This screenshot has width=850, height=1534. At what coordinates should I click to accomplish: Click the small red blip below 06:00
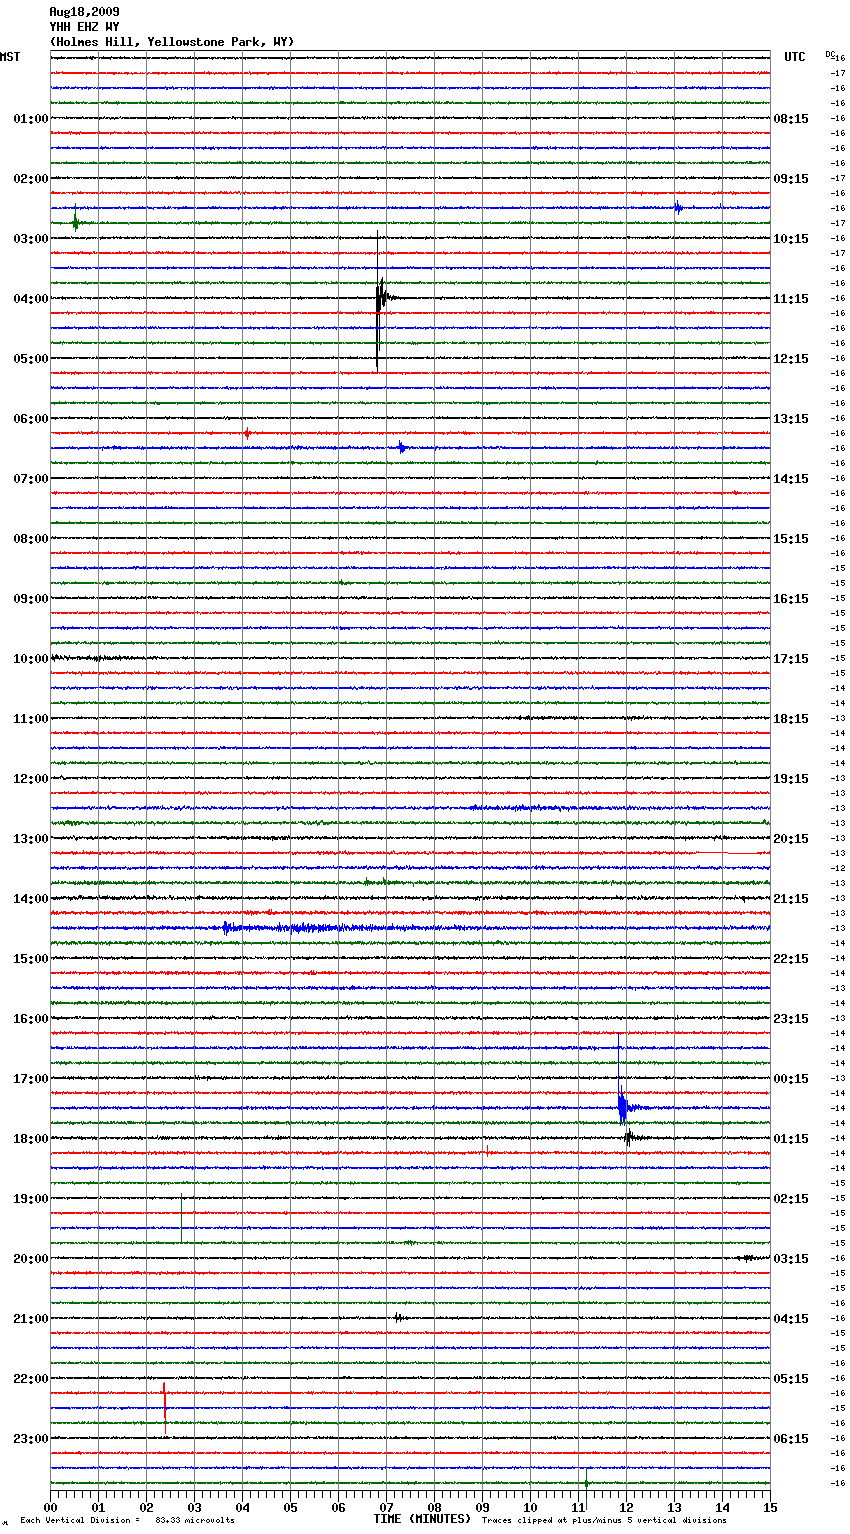(247, 433)
